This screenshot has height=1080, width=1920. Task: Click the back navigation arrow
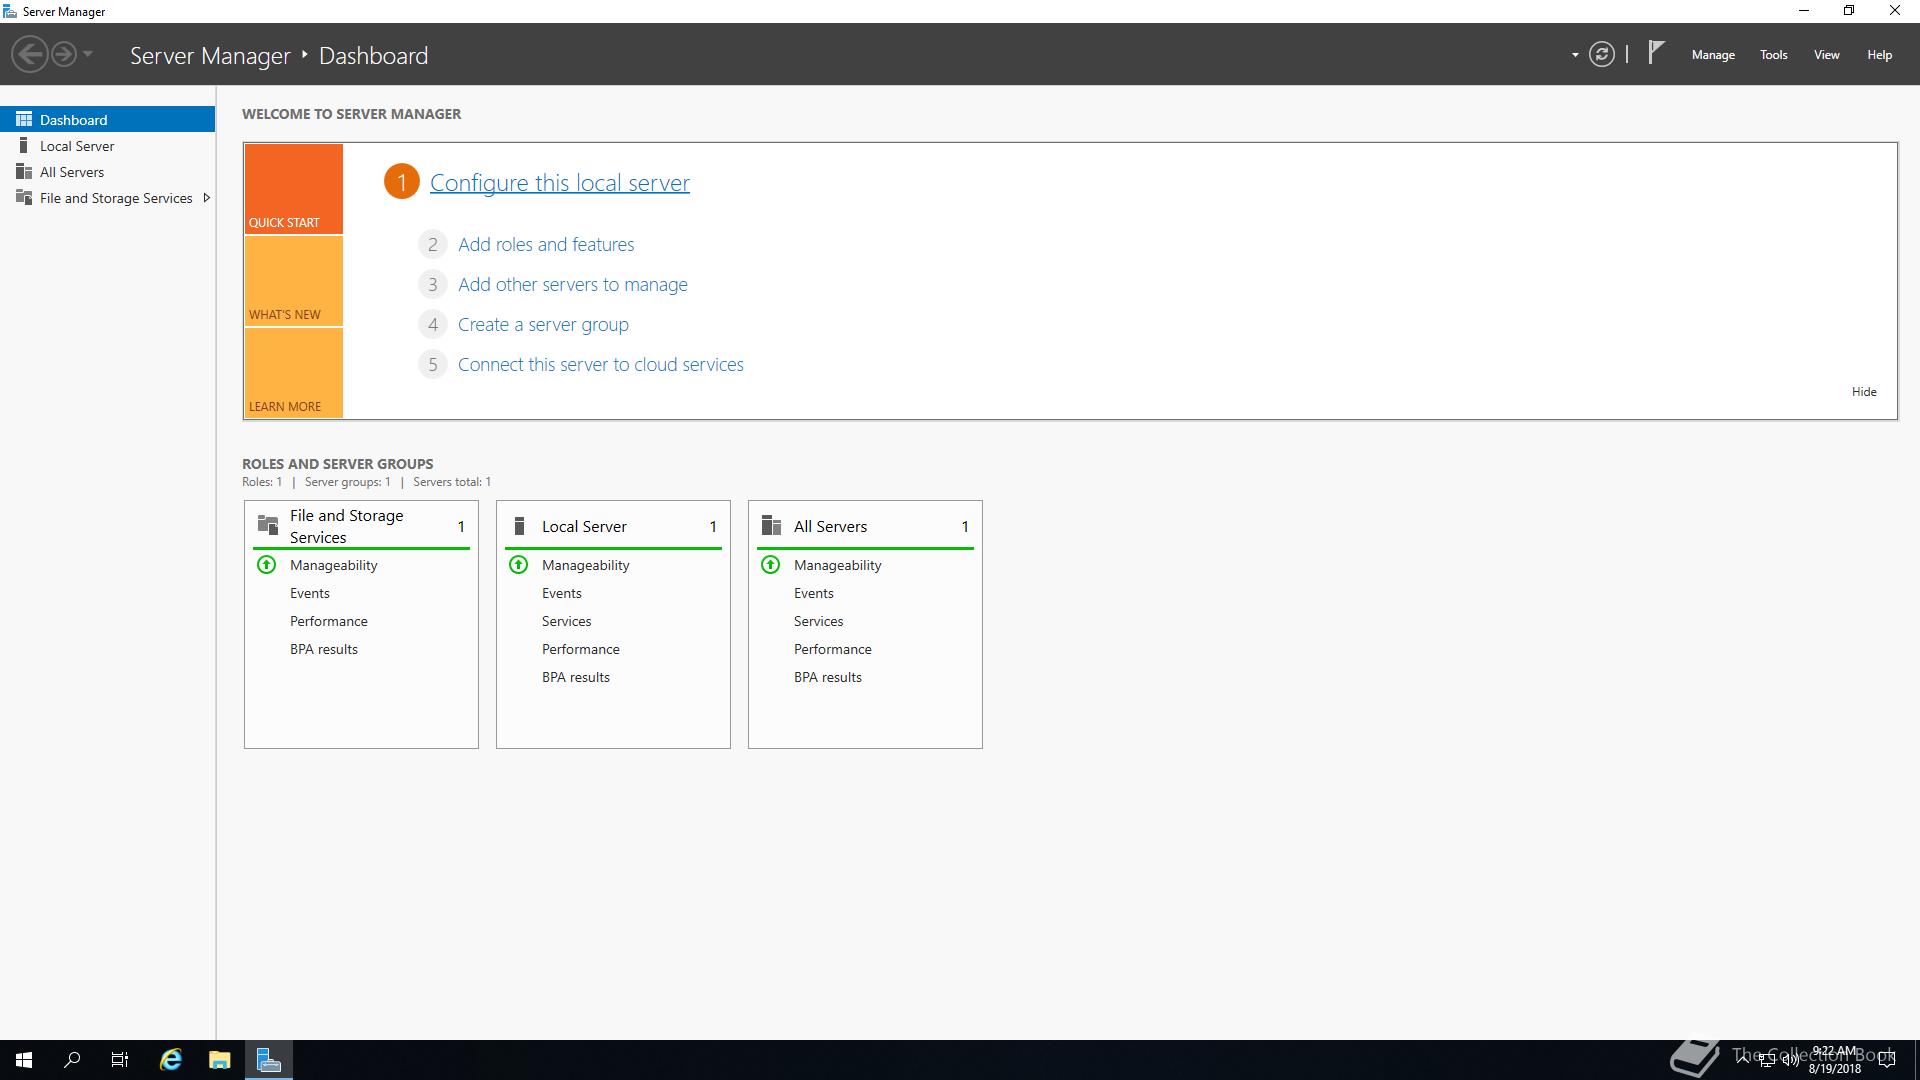click(x=30, y=54)
